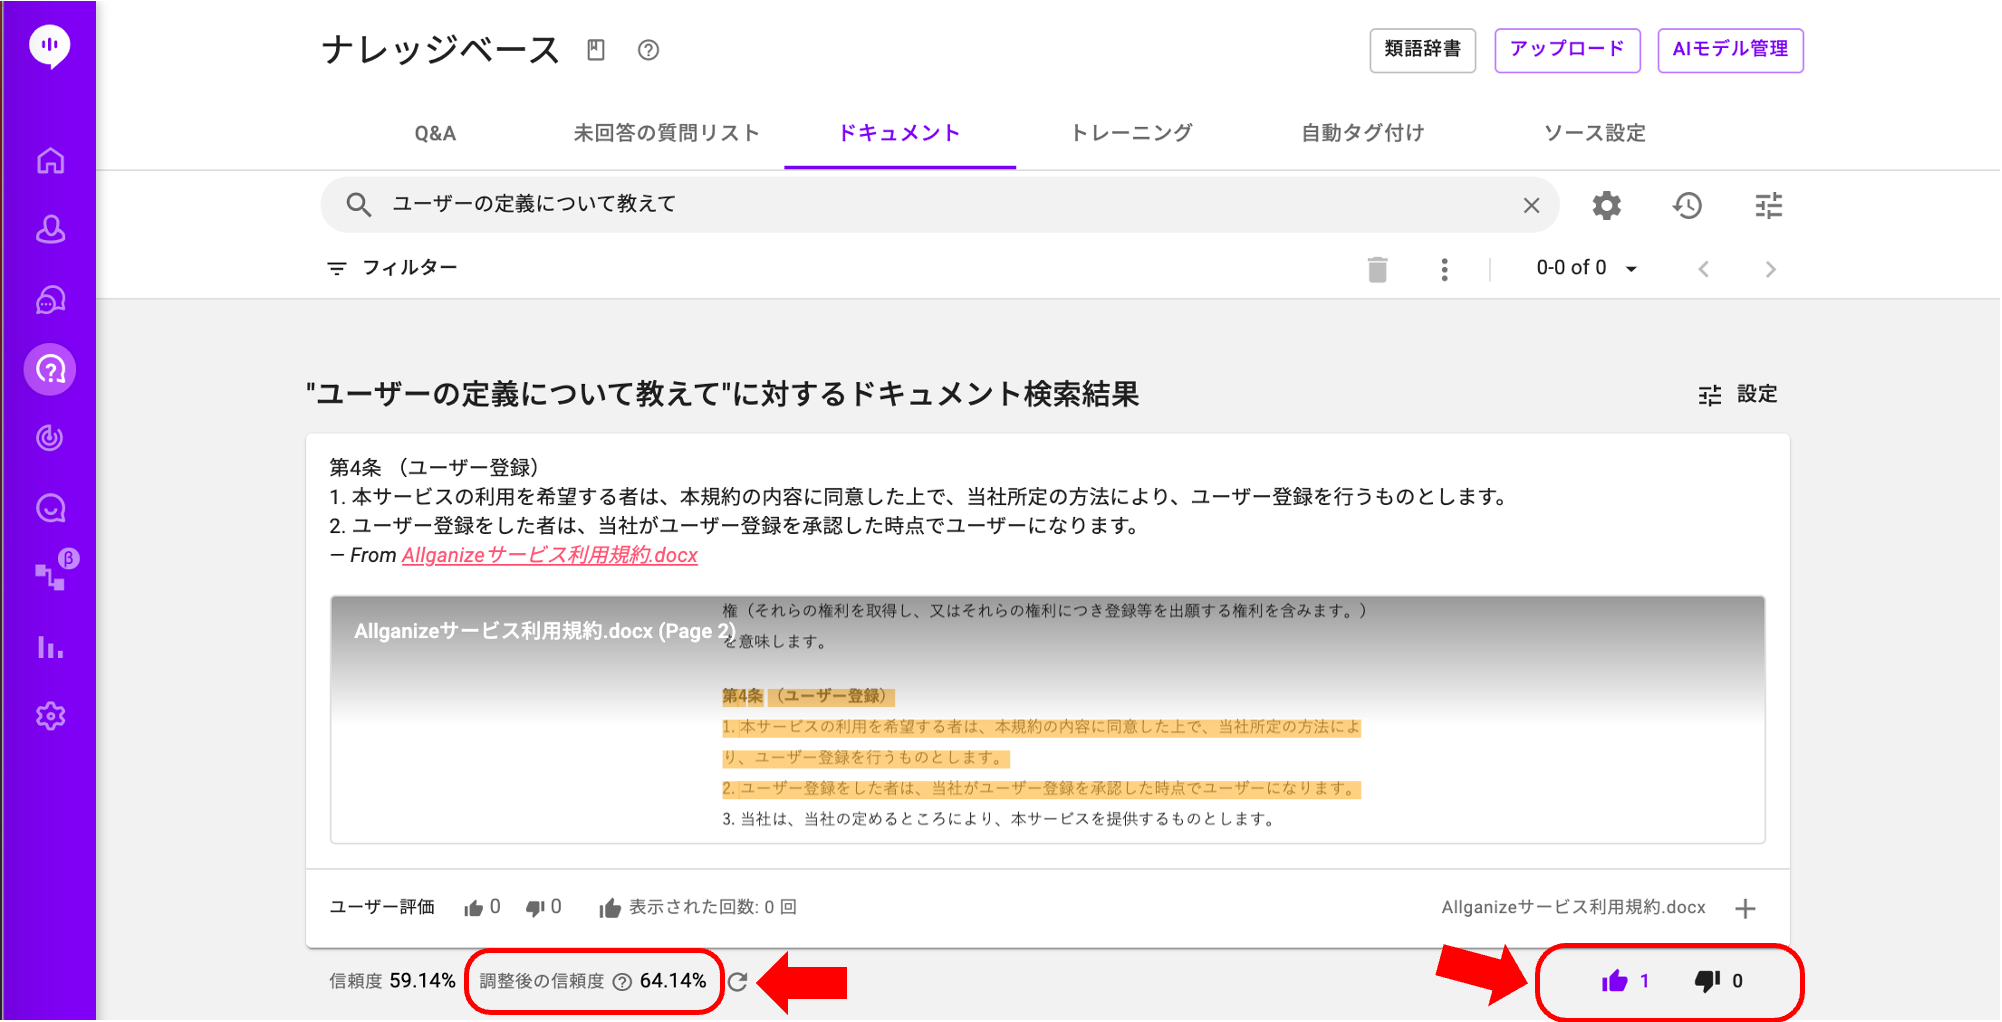Open the spiral target icon in the sidebar
Screen dimensions: 2002x1022
tap(50, 438)
